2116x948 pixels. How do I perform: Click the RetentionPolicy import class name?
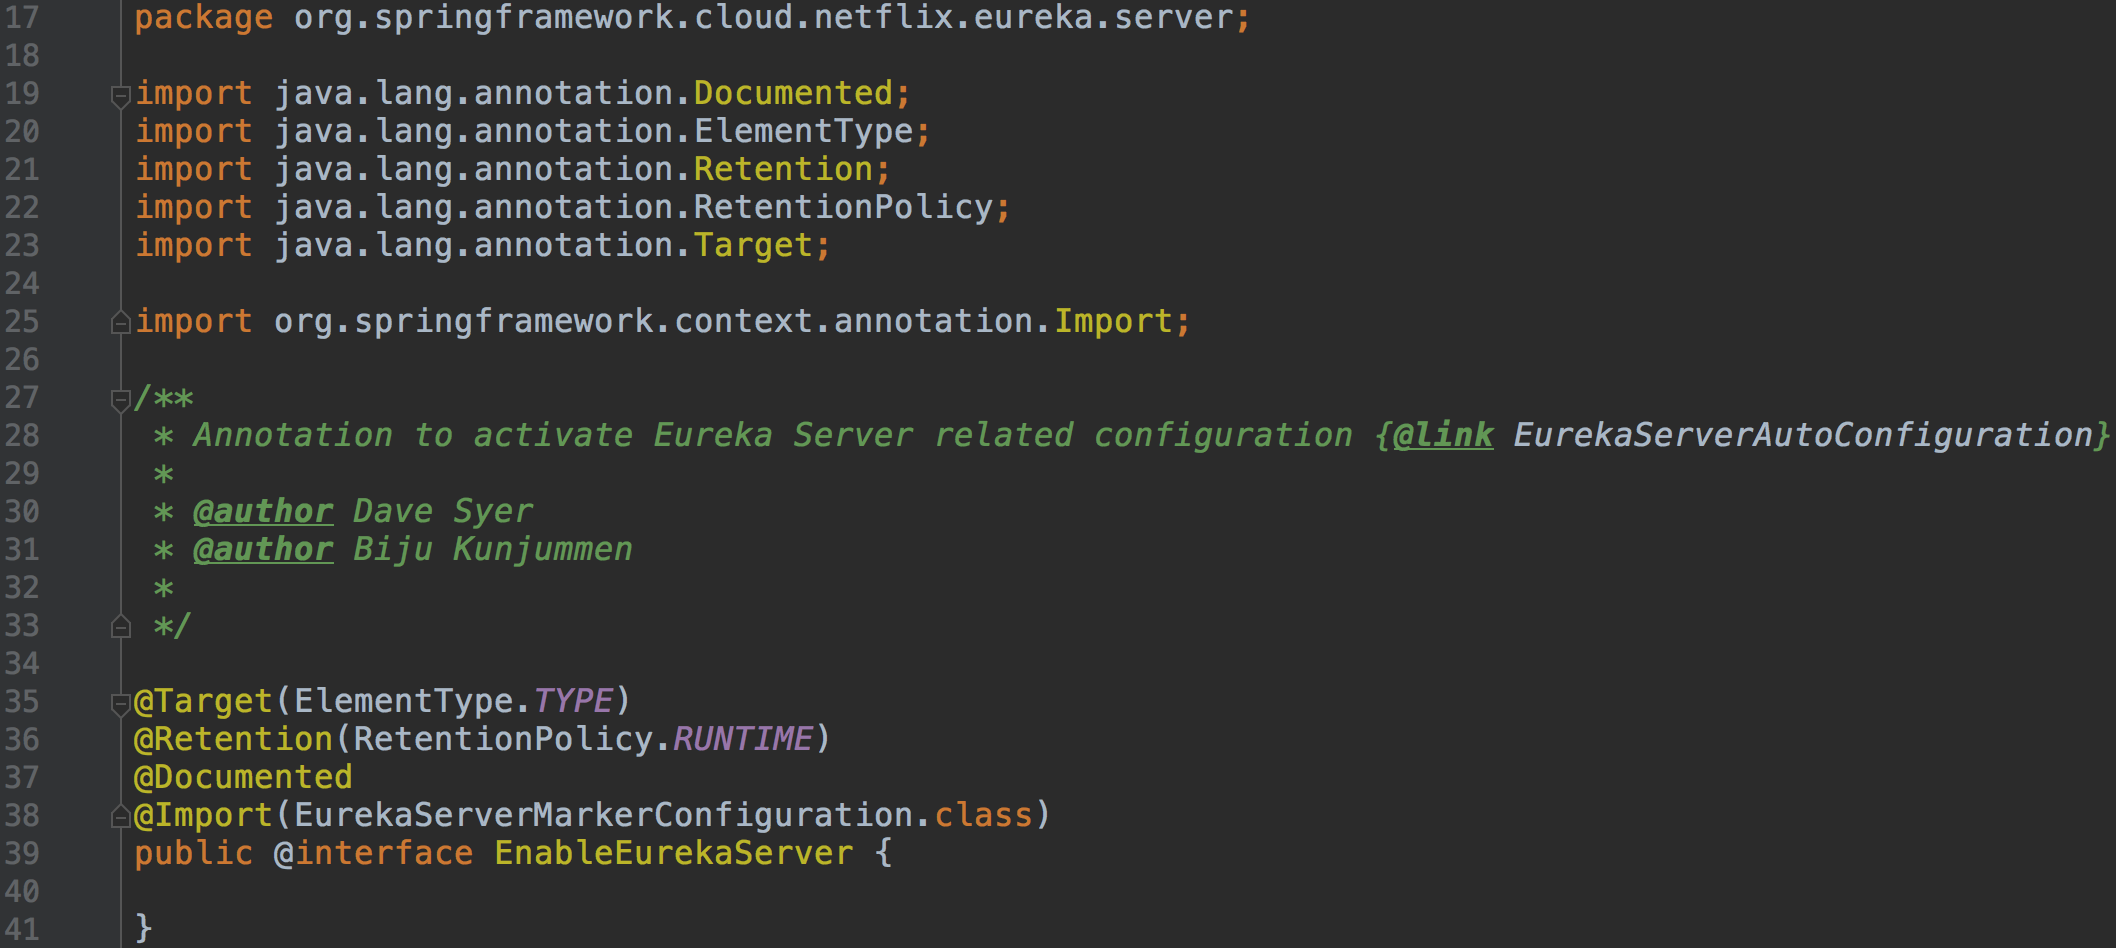click(x=843, y=208)
